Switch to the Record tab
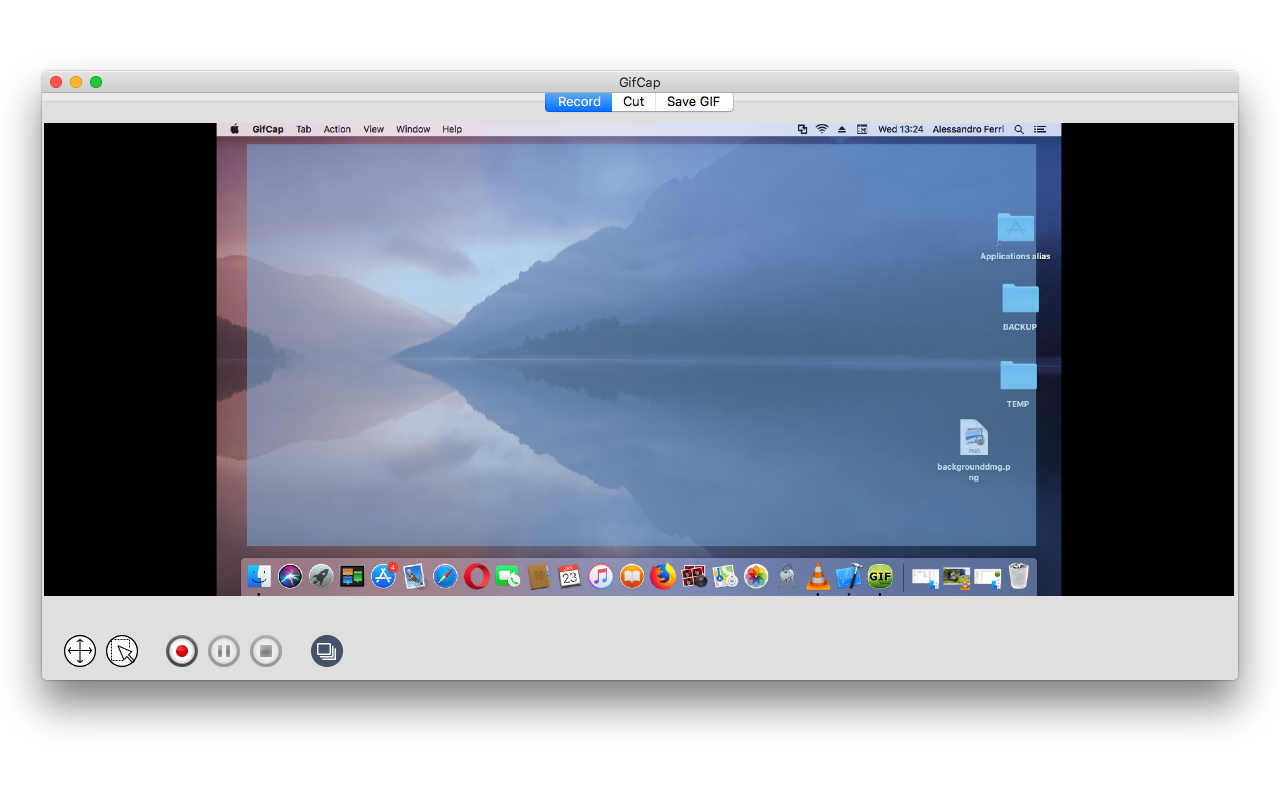The height and width of the screenshot is (800, 1280). (x=579, y=102)
